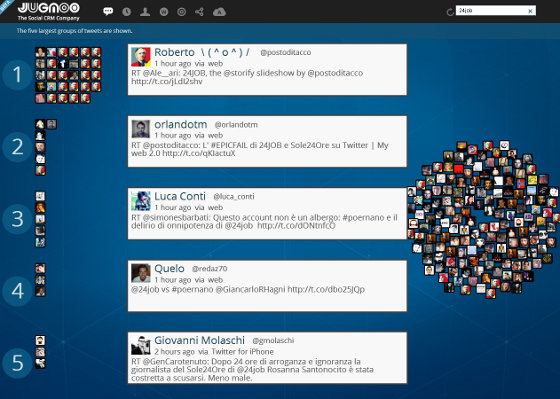
Task: Open Quelo's tweet author name
Action: coord(169,268)
